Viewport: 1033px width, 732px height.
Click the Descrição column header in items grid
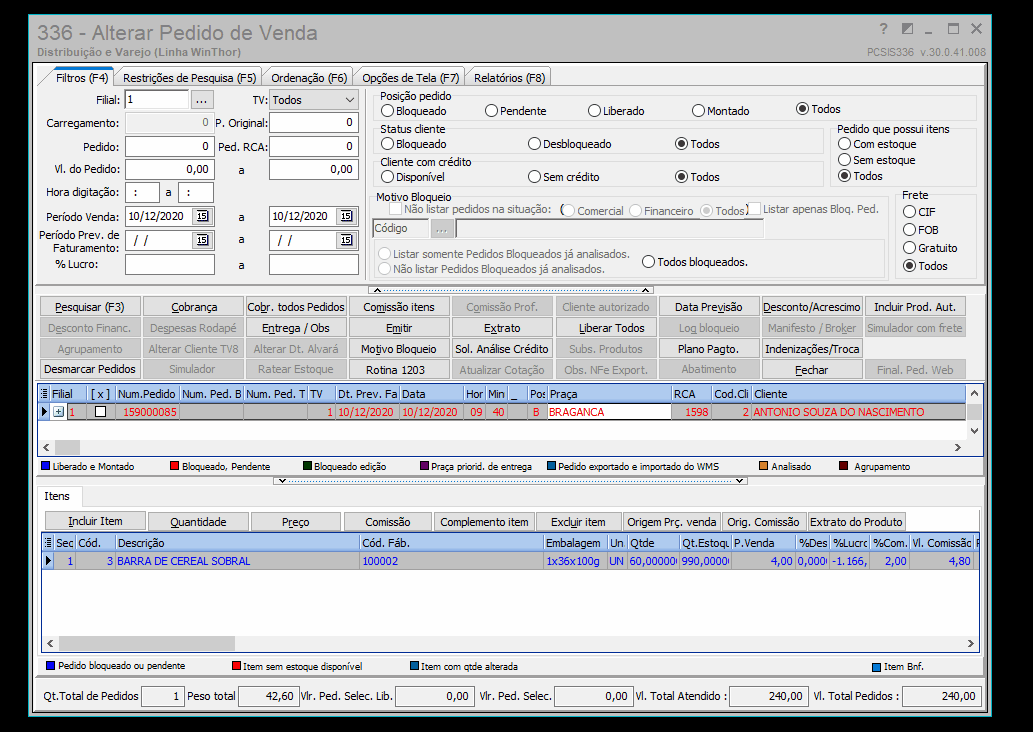pos(237,543)
